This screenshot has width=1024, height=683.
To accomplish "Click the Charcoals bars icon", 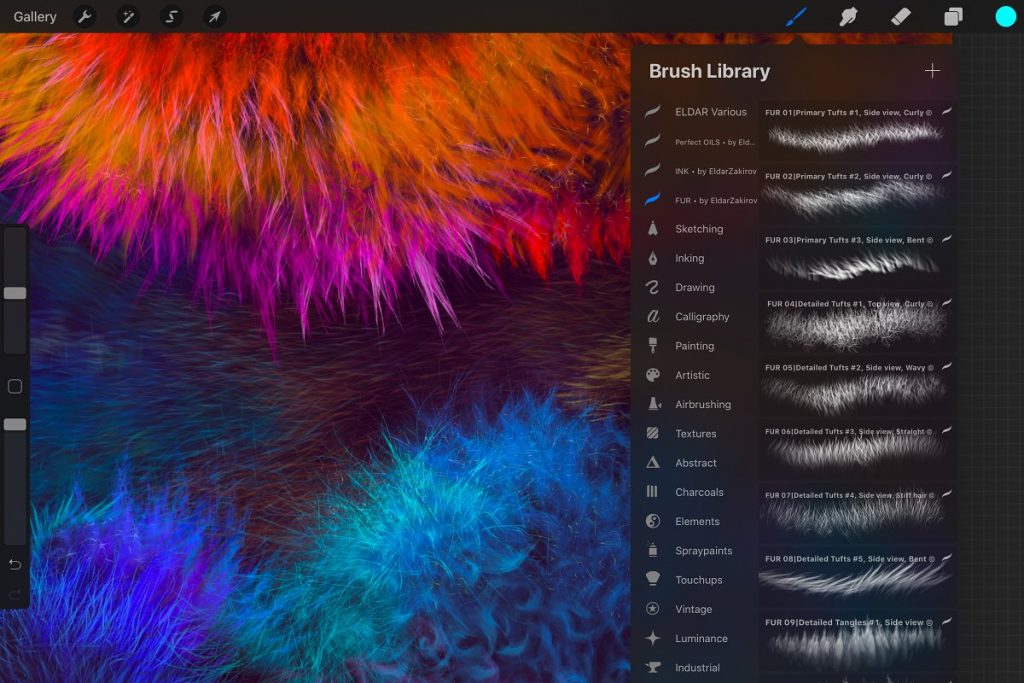I will pyautogui.click(x=652, y=491).
